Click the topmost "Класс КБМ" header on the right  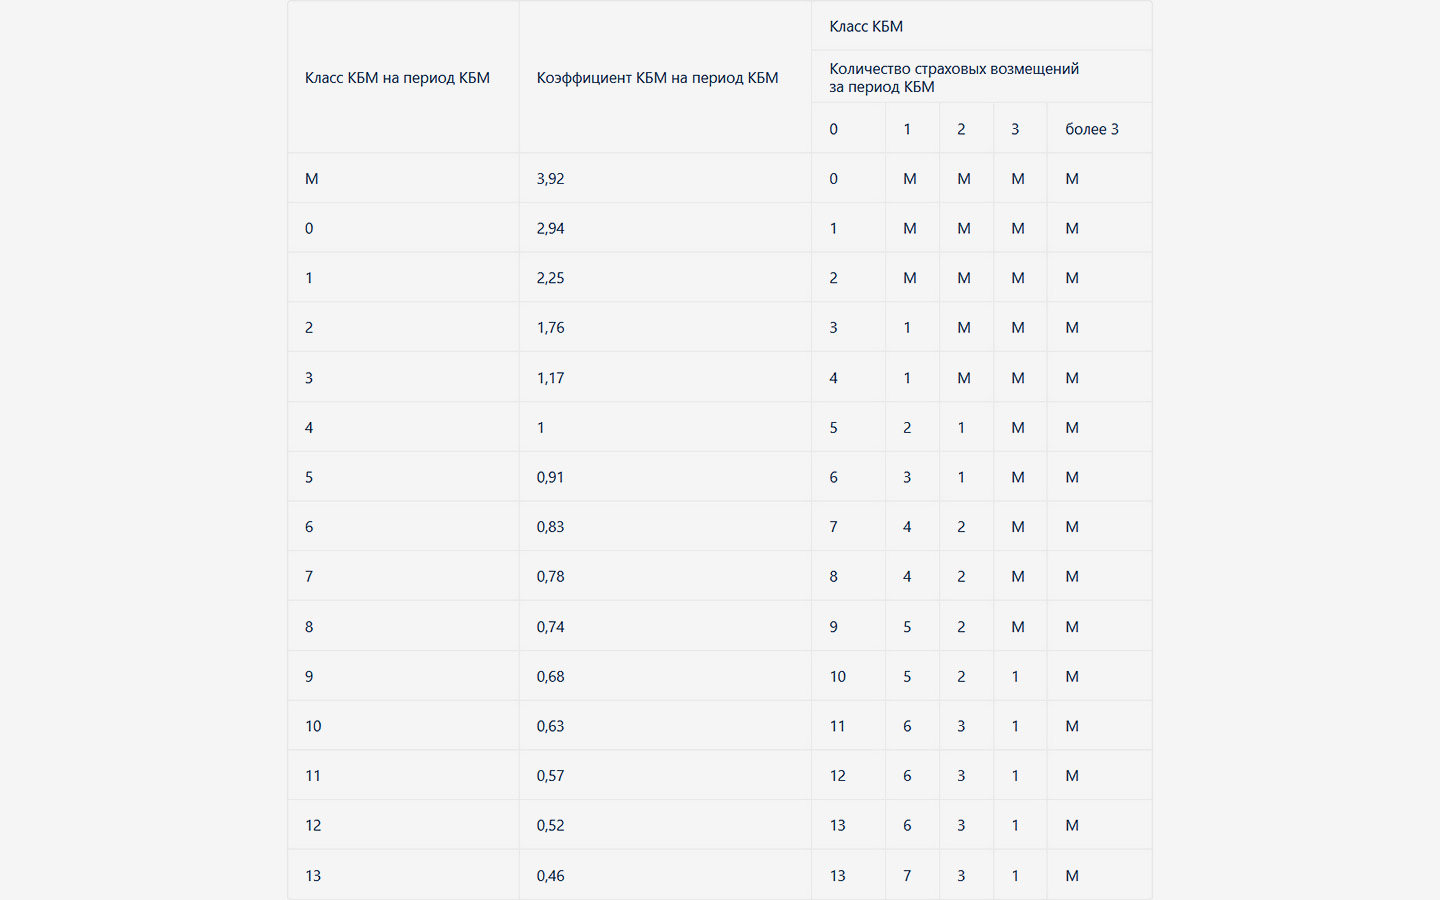[x=866, y=27]
